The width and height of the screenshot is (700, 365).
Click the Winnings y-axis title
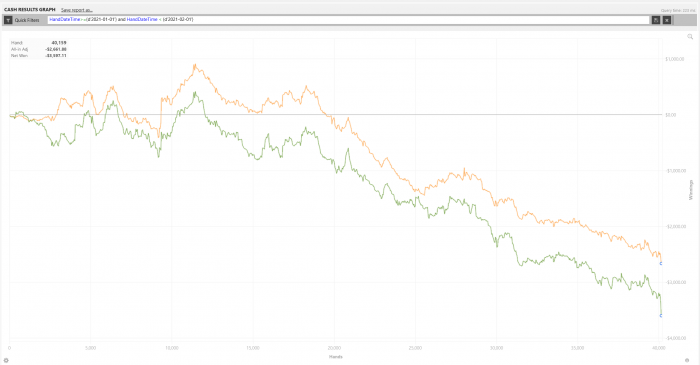click(691, 190)
